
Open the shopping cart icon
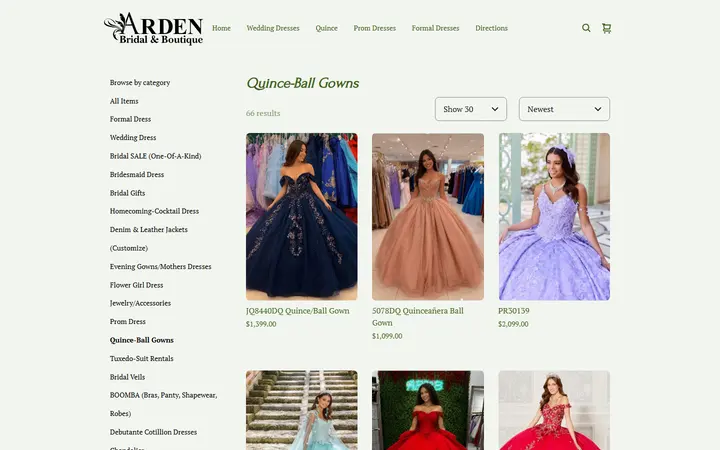(607, 28)
